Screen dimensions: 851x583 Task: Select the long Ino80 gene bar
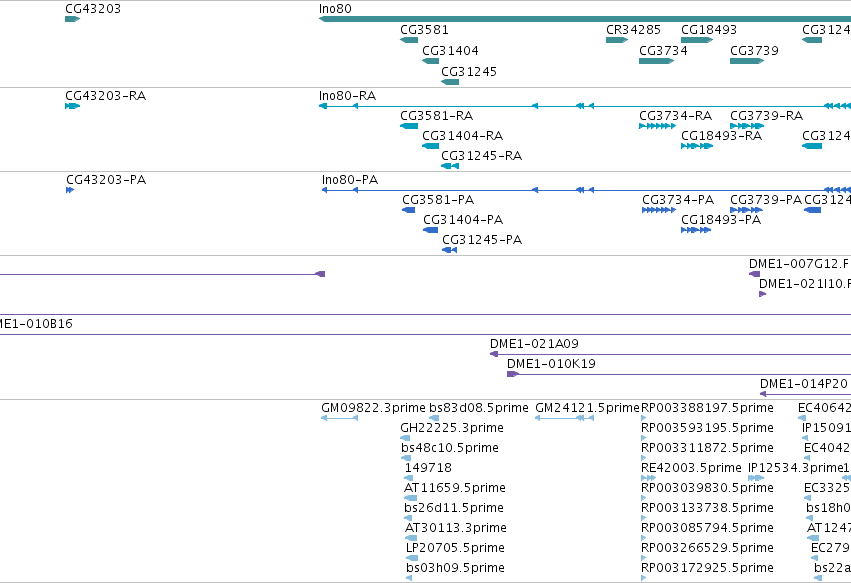coord(585,19)
